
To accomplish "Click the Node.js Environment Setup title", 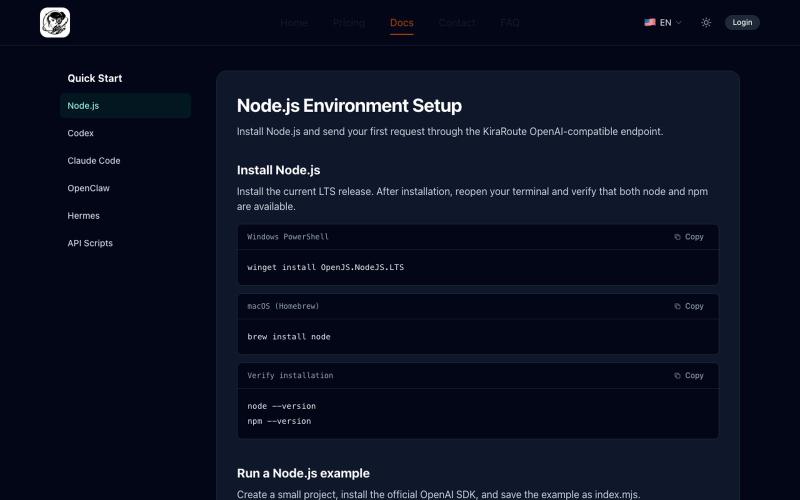I will point(349,106).
